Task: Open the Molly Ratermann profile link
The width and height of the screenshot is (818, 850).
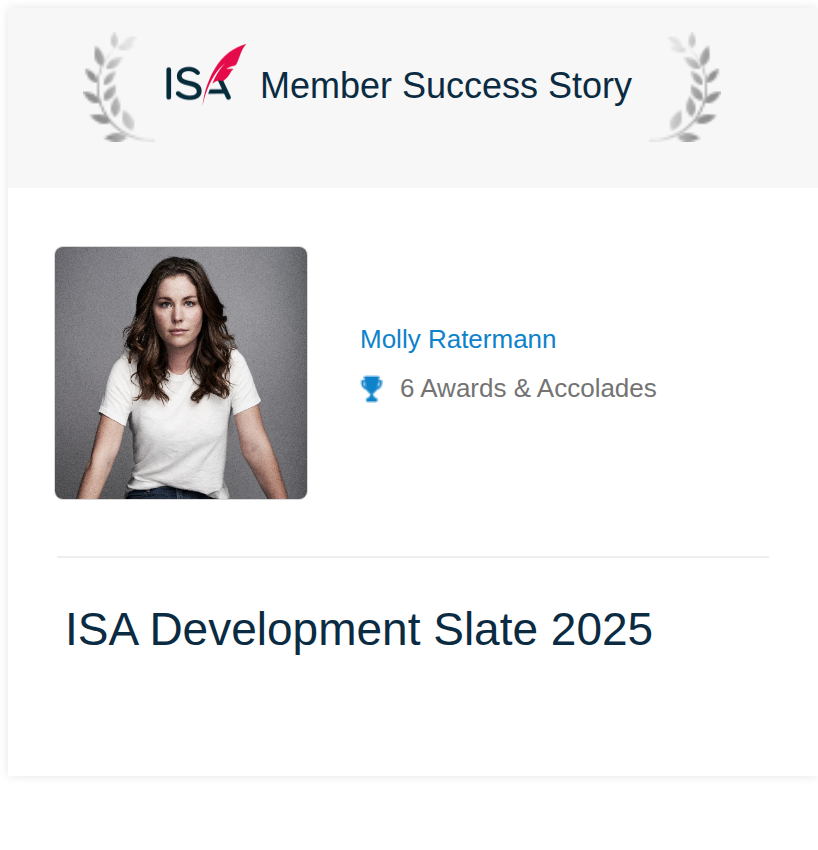Action: [458, 340]
